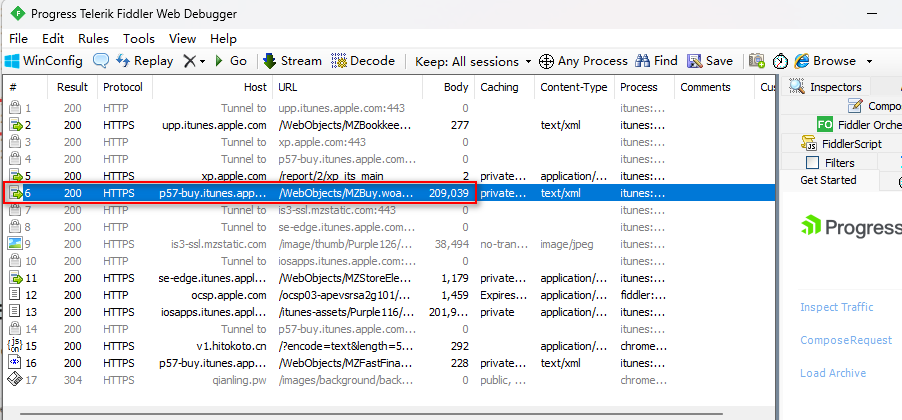Open the File menu
Viewport: 902px width, 420px height.
[18, 39]
